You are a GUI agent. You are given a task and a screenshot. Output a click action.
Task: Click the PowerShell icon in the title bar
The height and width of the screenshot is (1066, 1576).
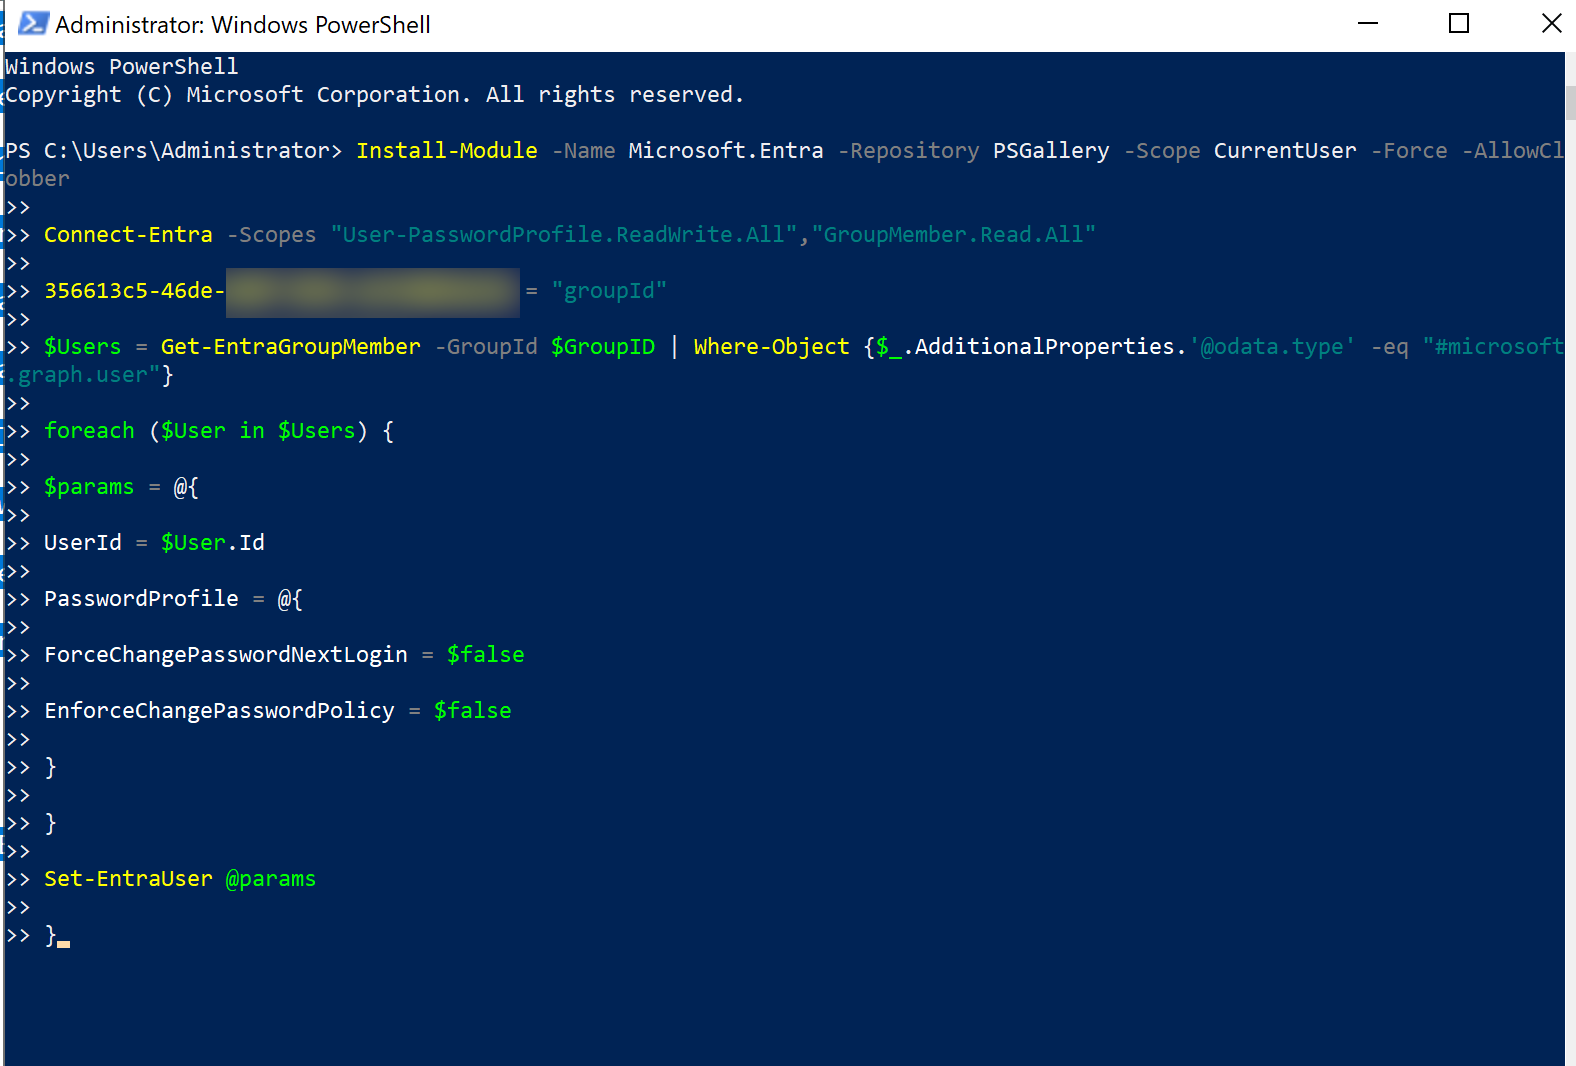point(34,23)
